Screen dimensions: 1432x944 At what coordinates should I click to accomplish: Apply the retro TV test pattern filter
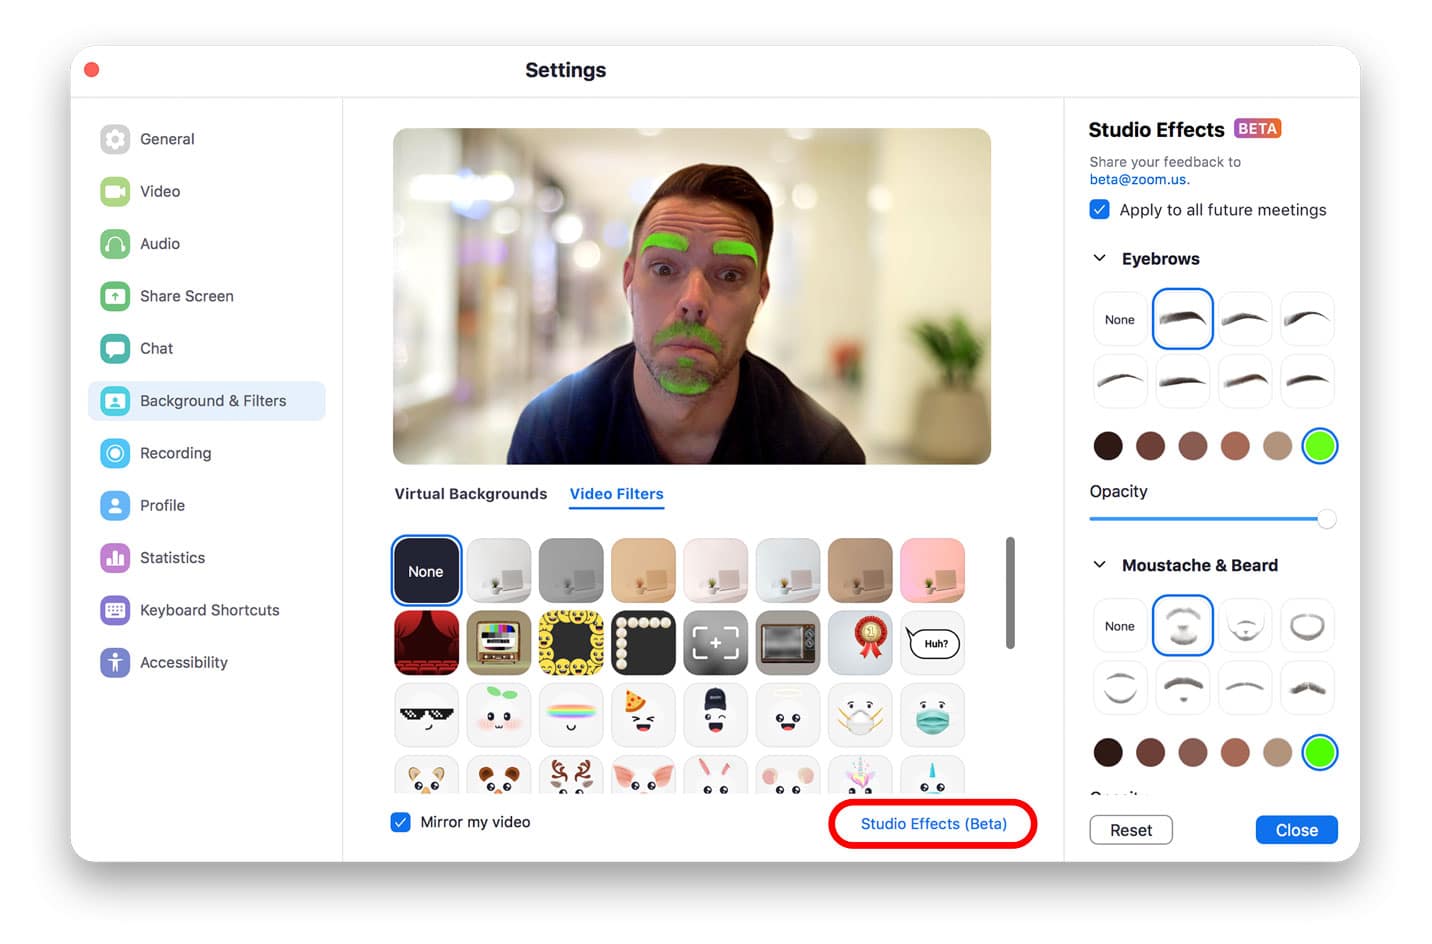498,643
